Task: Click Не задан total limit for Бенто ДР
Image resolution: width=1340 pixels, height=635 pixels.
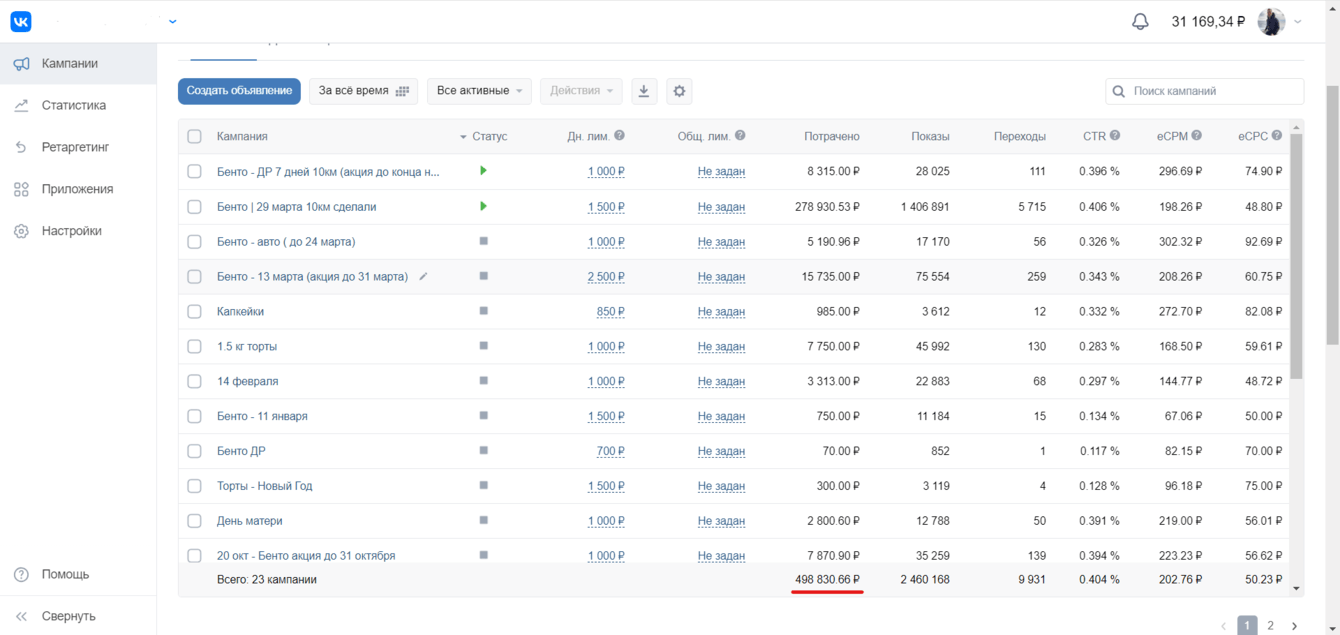Action: pos(721,452)
